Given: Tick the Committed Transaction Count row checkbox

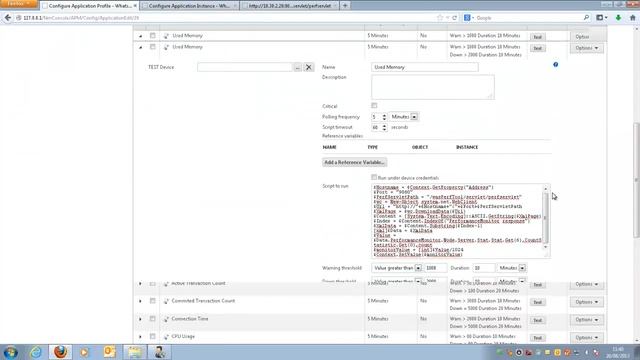Looking at the screenshot, I should click(153, 301).
